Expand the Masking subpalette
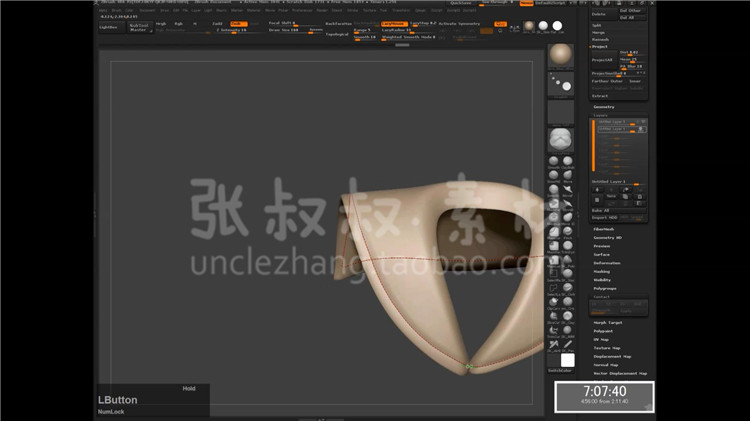The width and height of the screenshot is (750, 421). tap(602, 272)
